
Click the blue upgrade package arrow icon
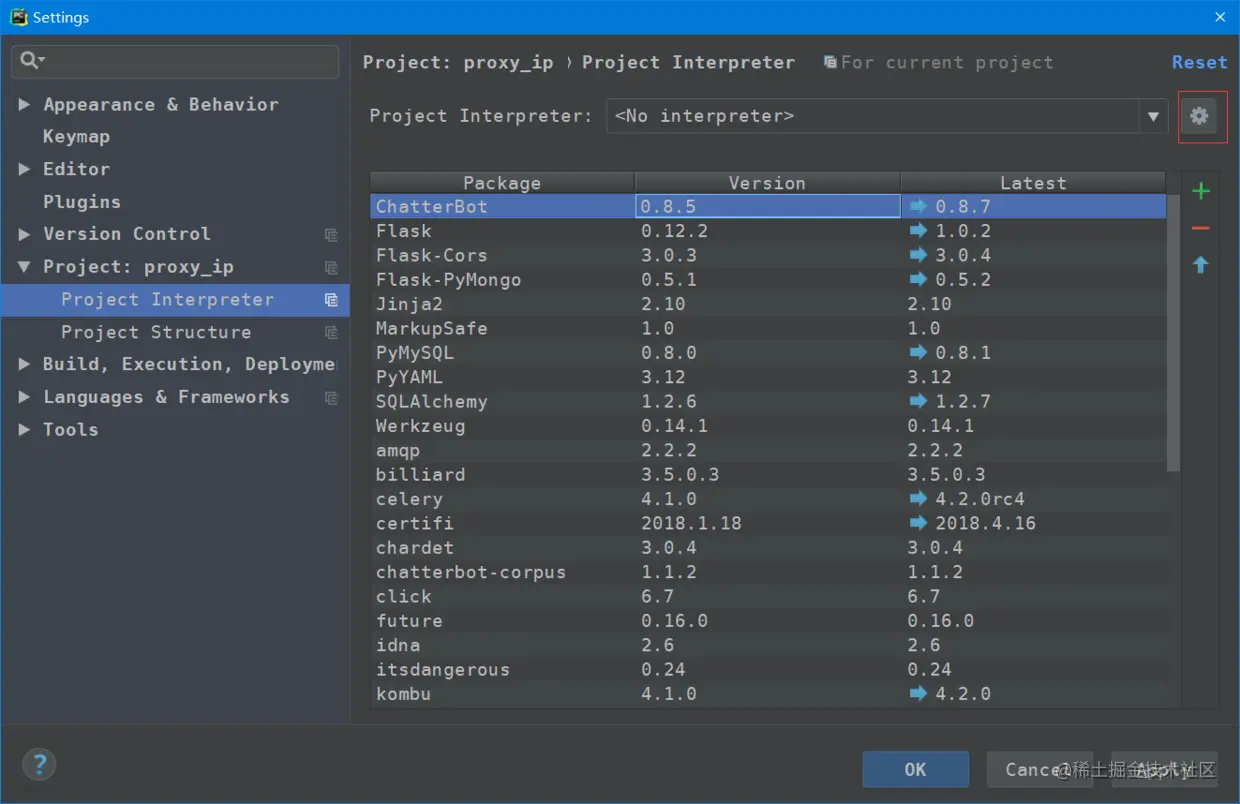[1201, 265]
